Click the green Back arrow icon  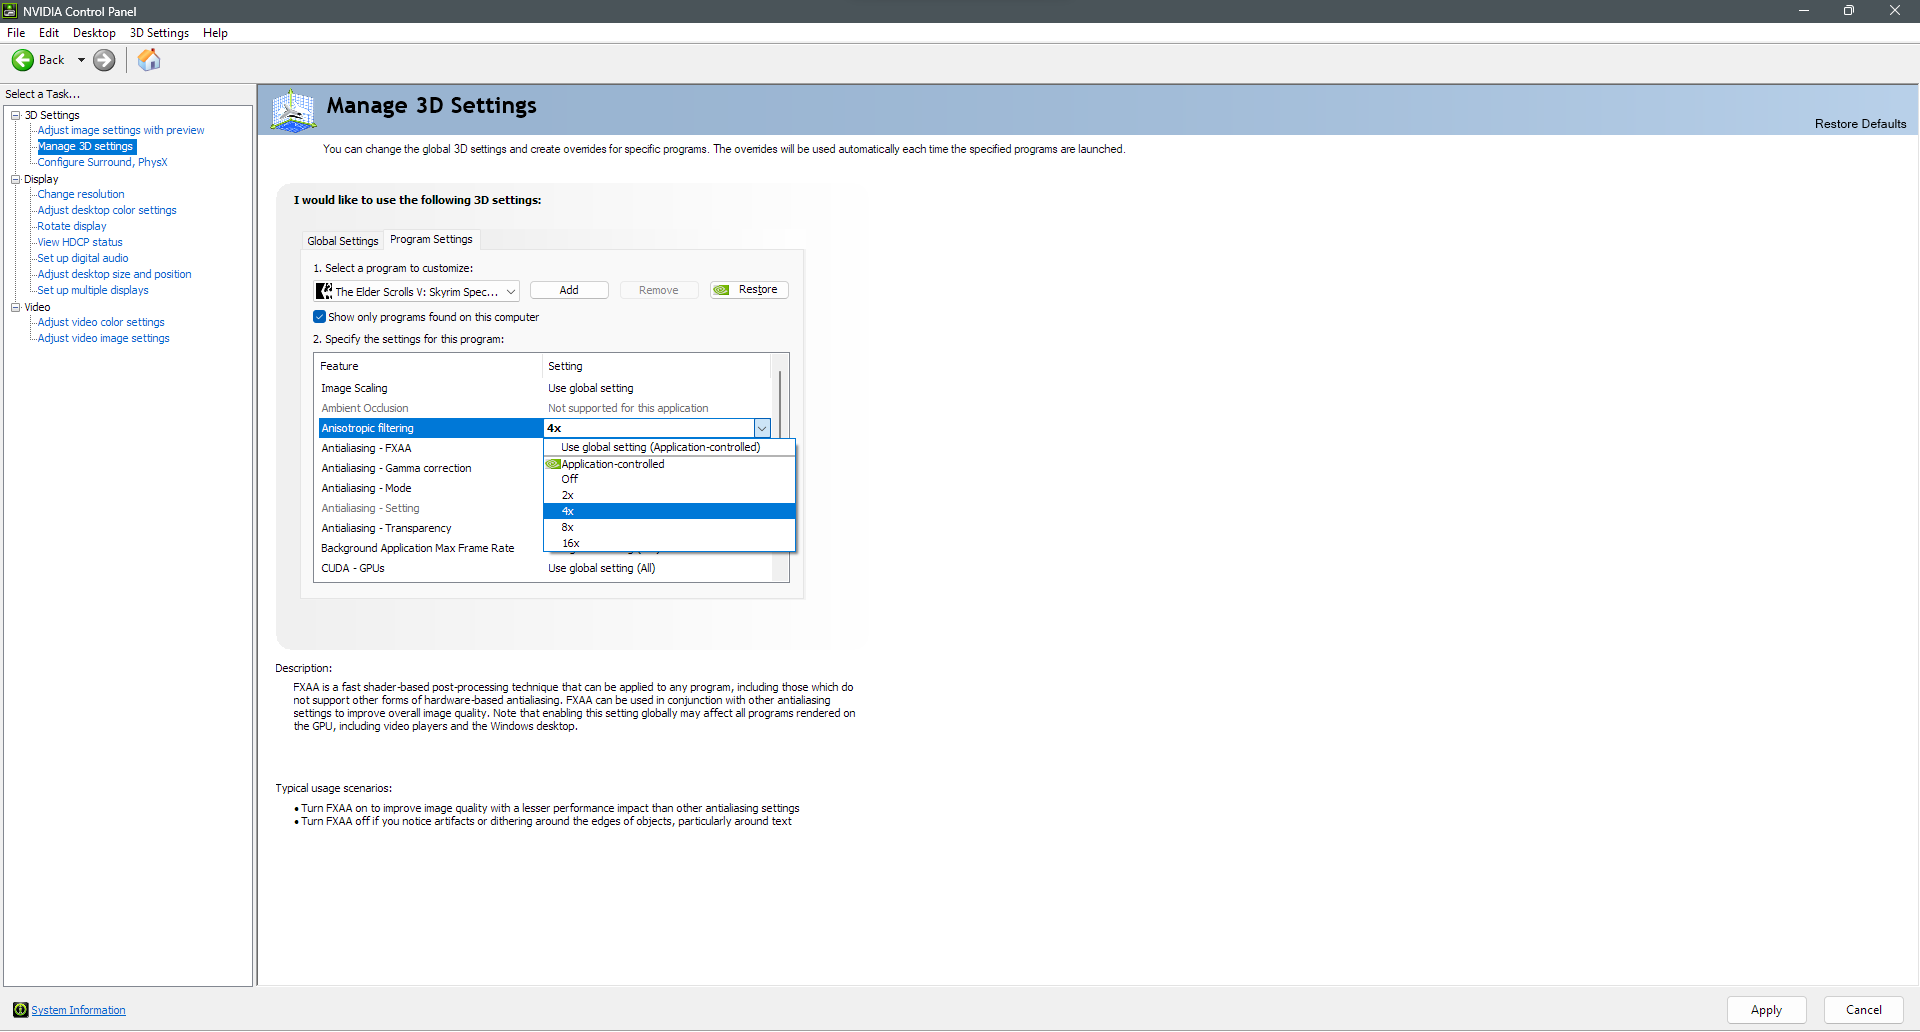point(22,60)
